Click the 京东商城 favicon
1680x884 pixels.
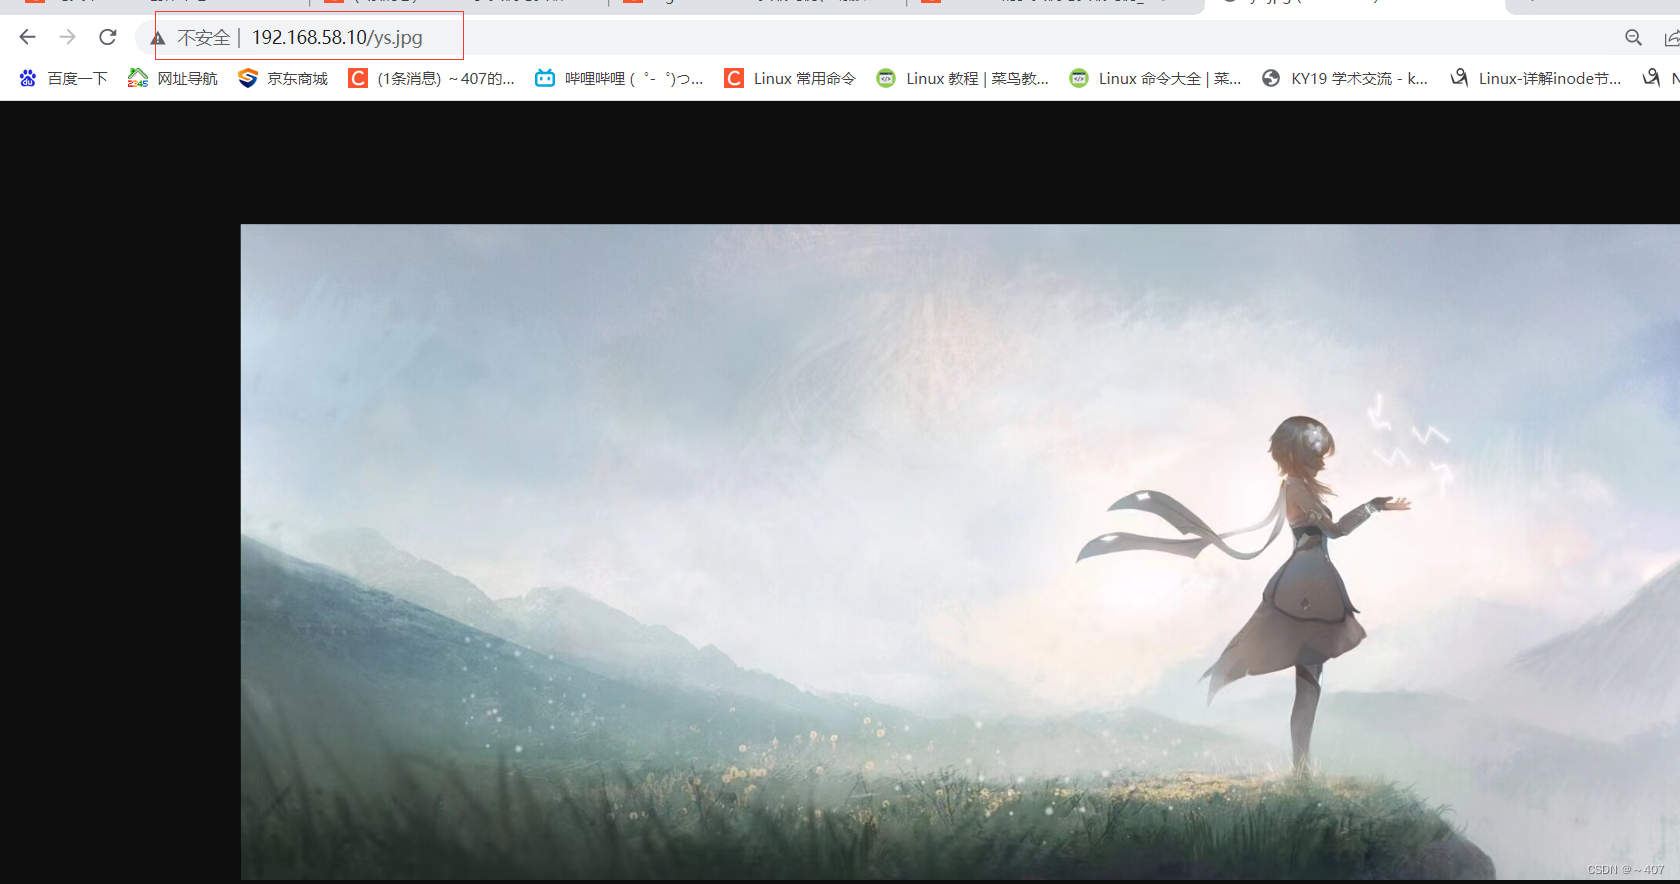coord(248,78)
